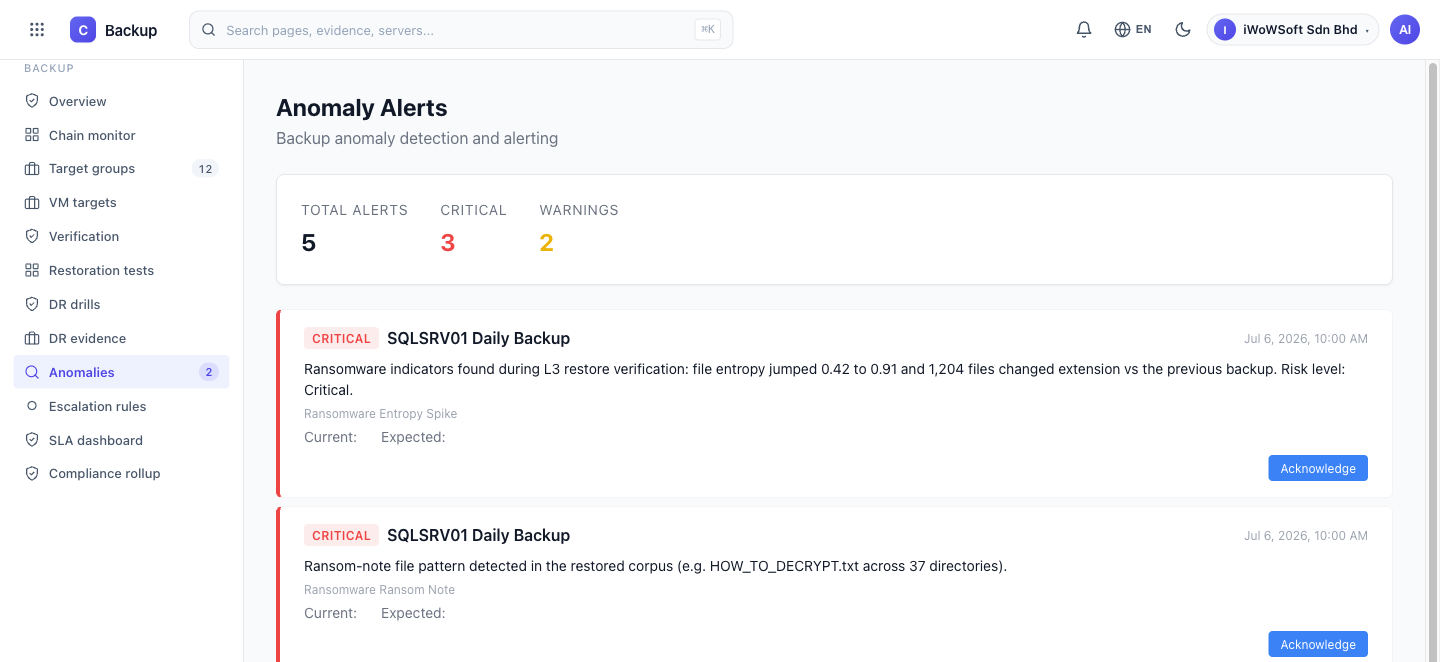Open Compliance rollup
The height and width of the screenshot is (662, 1440).
[x=121, y=474]
